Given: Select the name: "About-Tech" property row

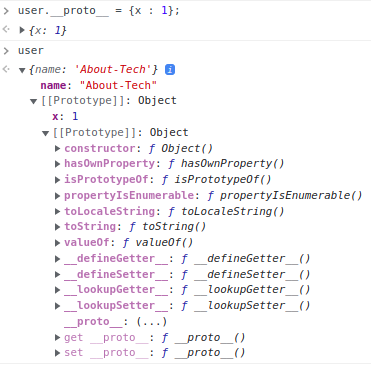Looking at the screenshot, I should point(99,85).
